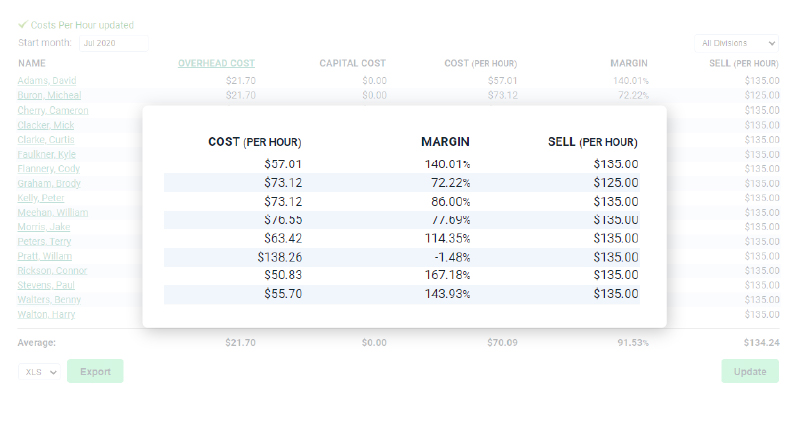Click the Average row label
The width and height of the screenshot is (800, 434).
[x=37, y=343]
